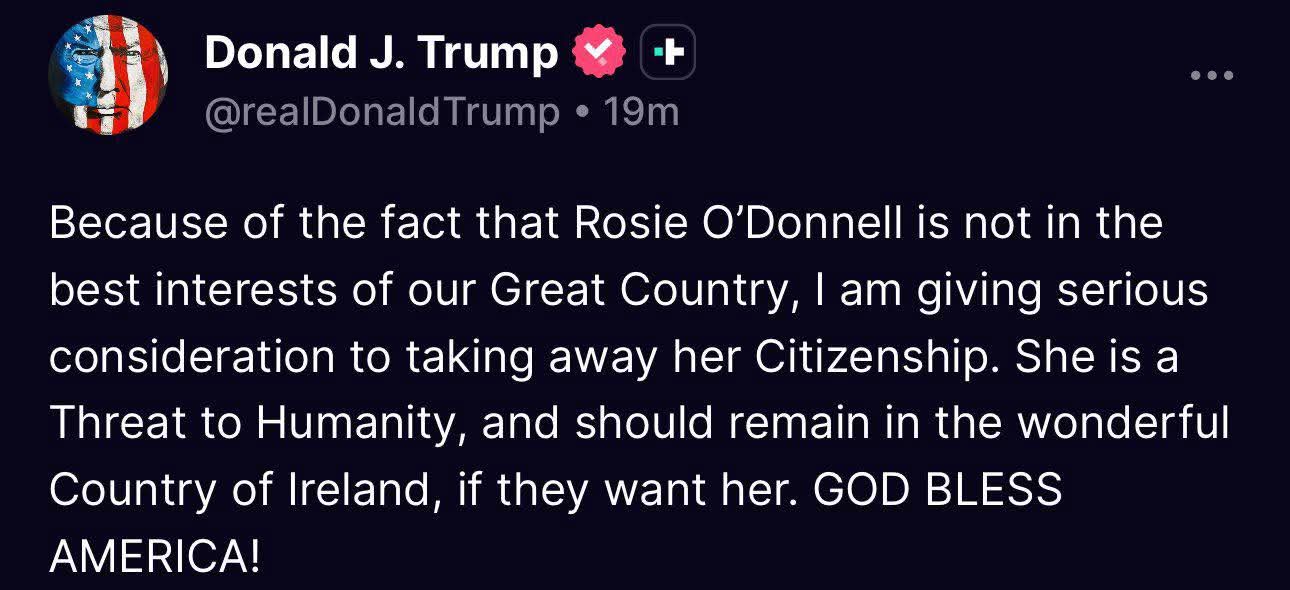Screen dimensions: 1290x590
Task: Click the "Donald J. Trump" display name
Action: [x=381, y=53]
